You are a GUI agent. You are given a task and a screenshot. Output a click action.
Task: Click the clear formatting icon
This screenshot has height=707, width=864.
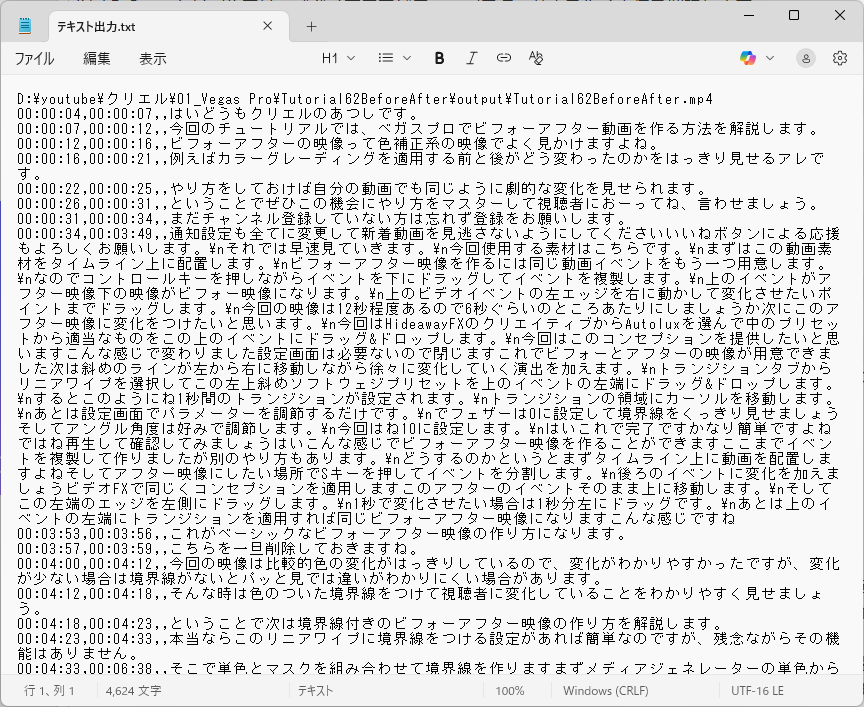coord(535,58)
